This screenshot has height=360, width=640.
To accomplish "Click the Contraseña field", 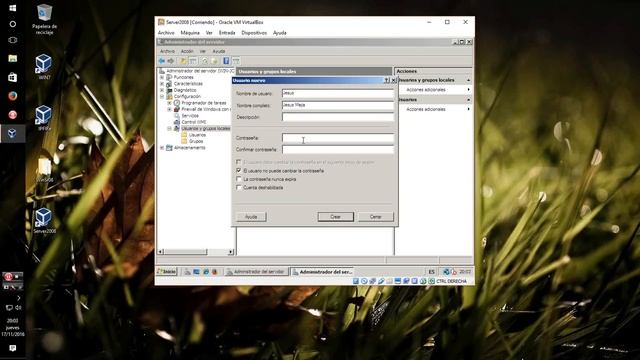I will click(338, 138).
